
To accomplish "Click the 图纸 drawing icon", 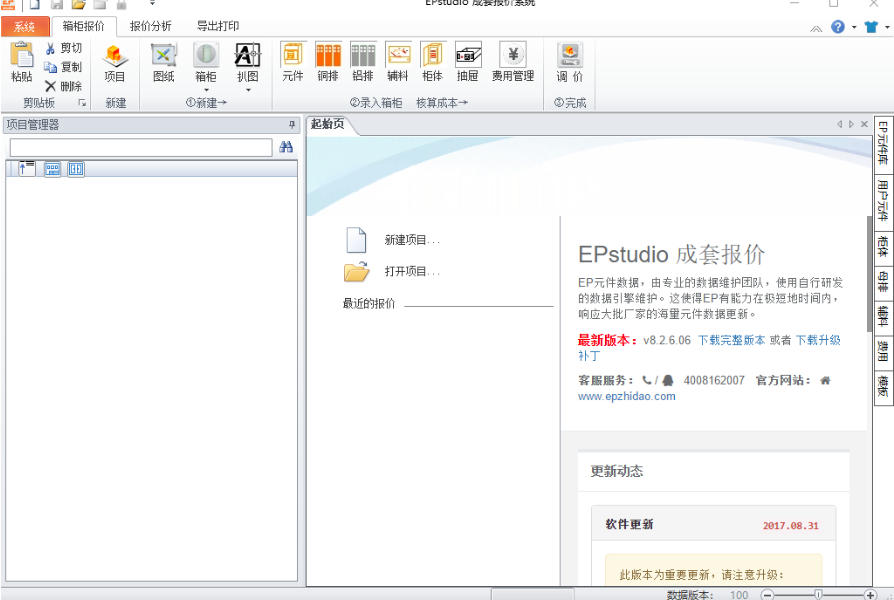I will [x=163, y=62].
